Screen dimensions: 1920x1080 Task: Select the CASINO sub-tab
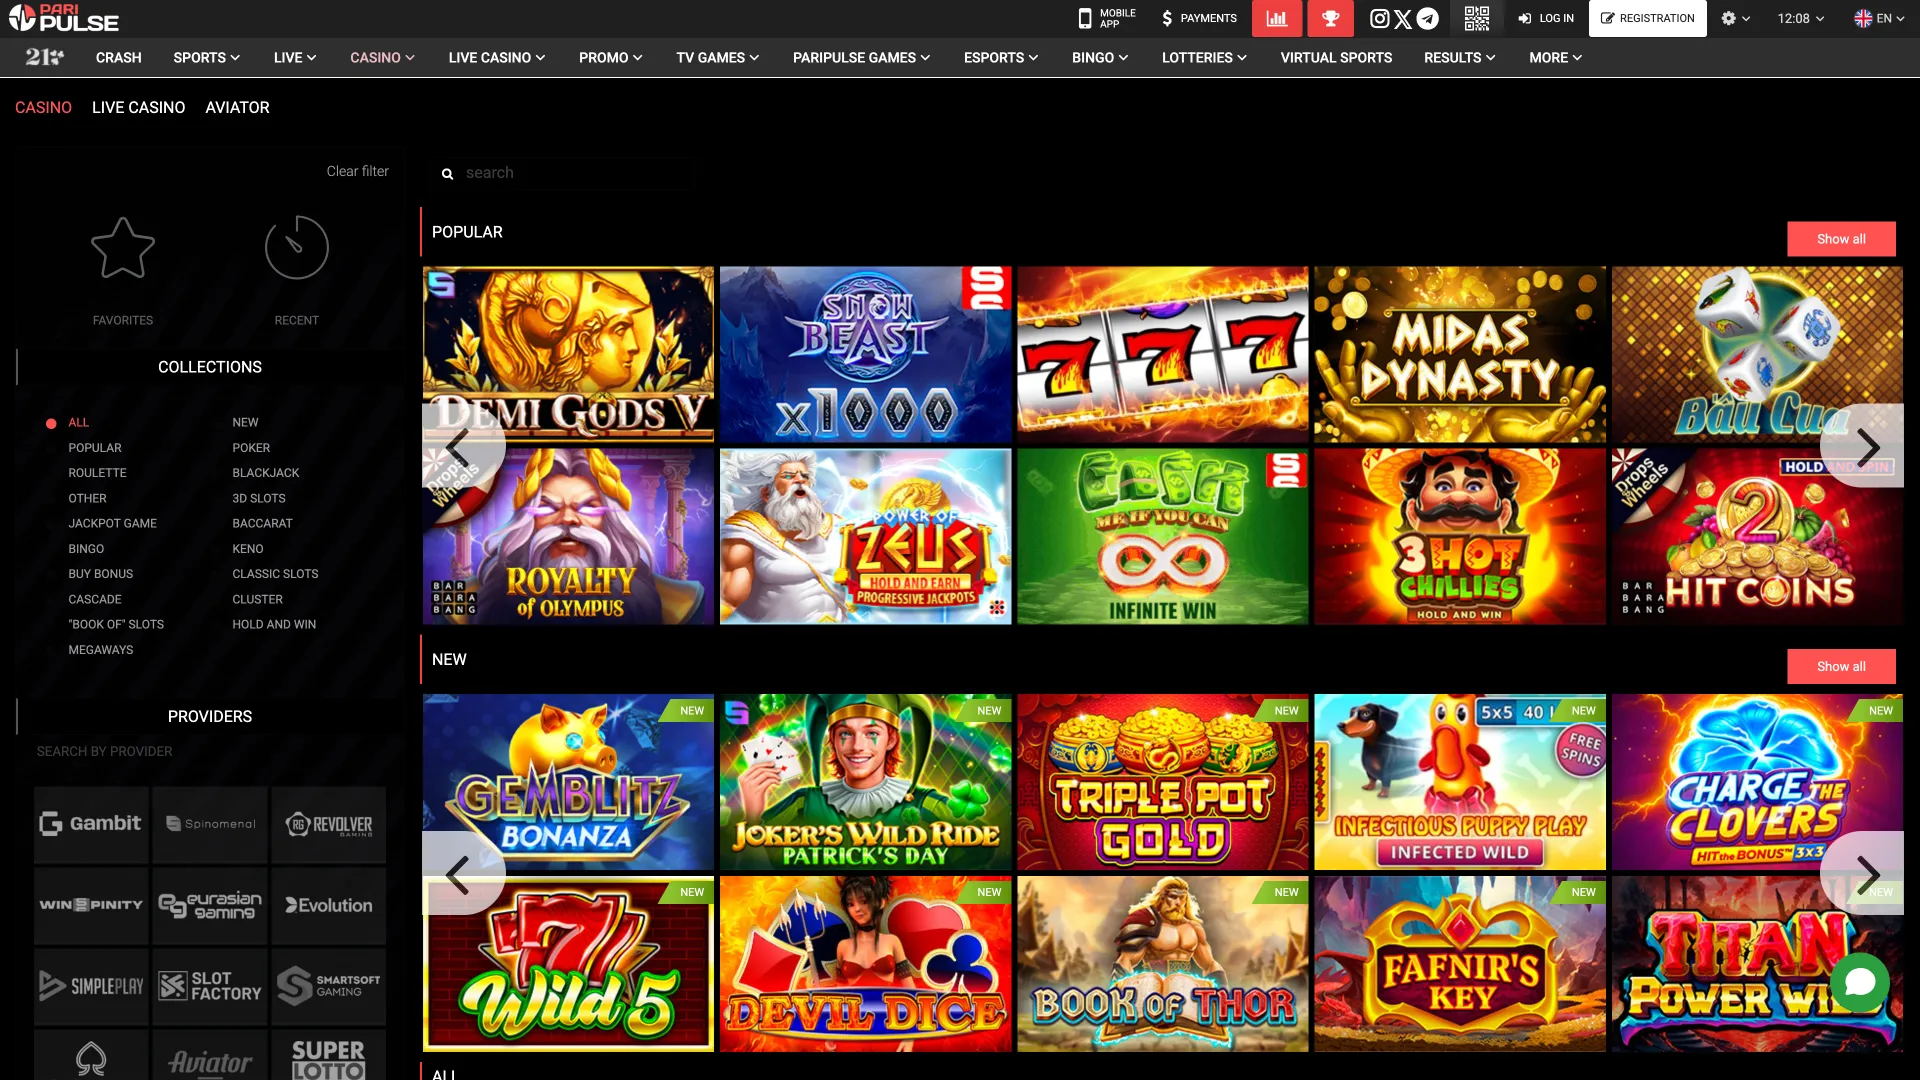(x=43, y=107)
